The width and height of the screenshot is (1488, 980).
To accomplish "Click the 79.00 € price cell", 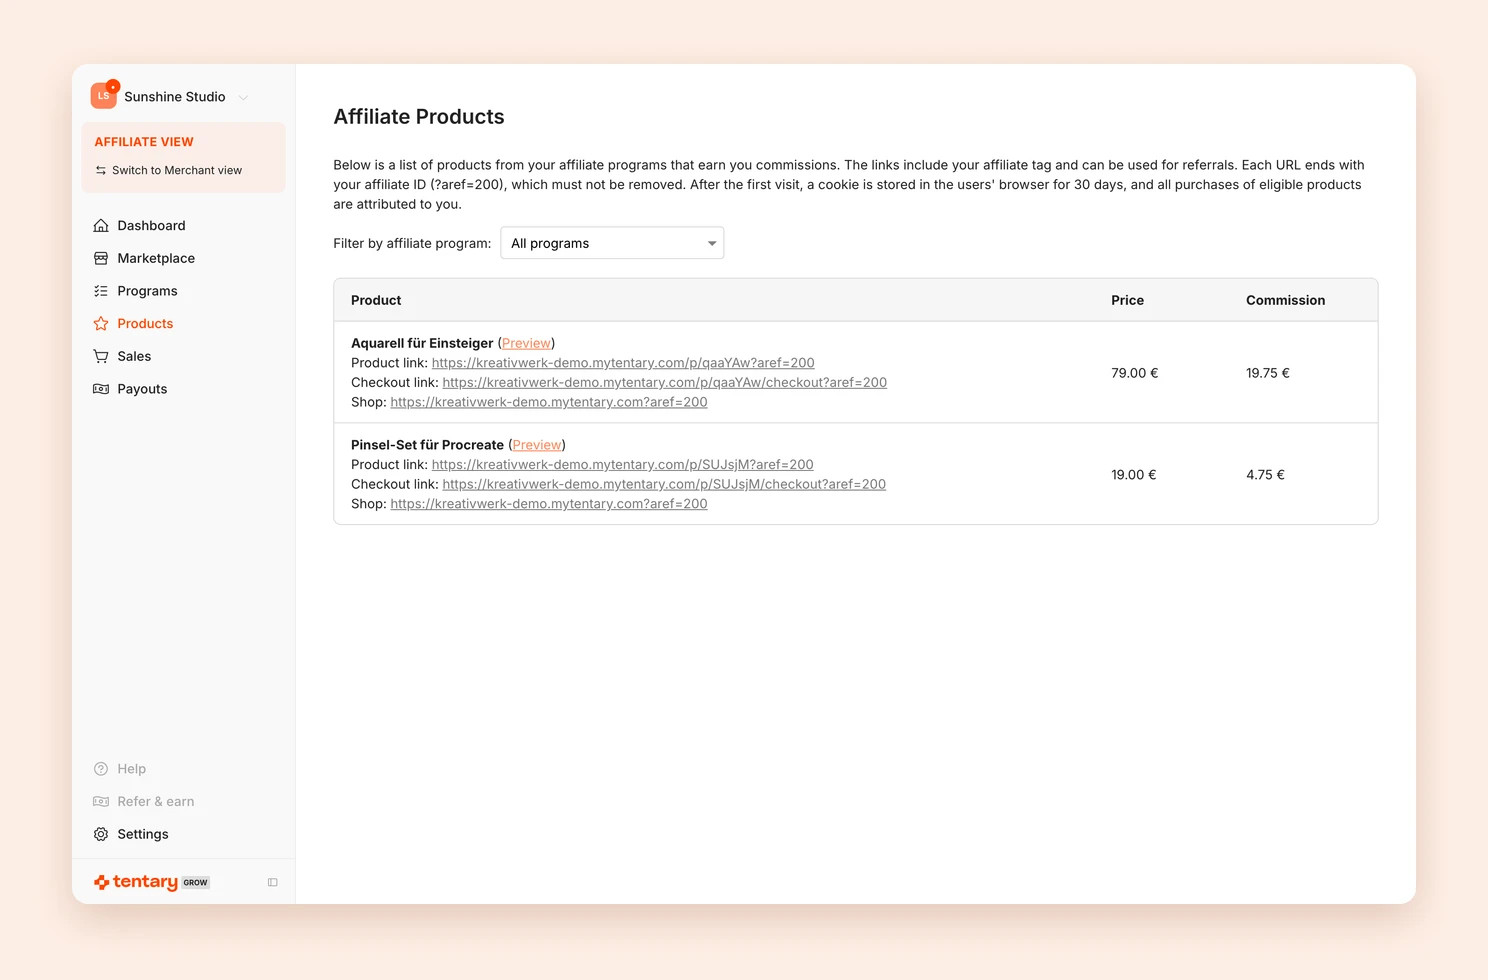I will [x=1135, y=373].
